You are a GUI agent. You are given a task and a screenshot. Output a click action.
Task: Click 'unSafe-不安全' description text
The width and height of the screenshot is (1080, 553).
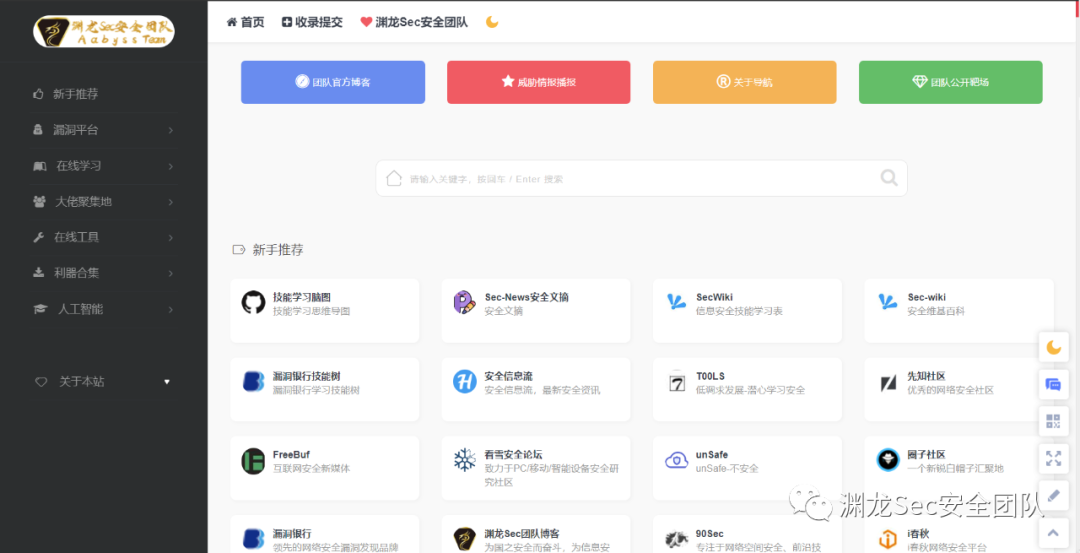point(727,468)
